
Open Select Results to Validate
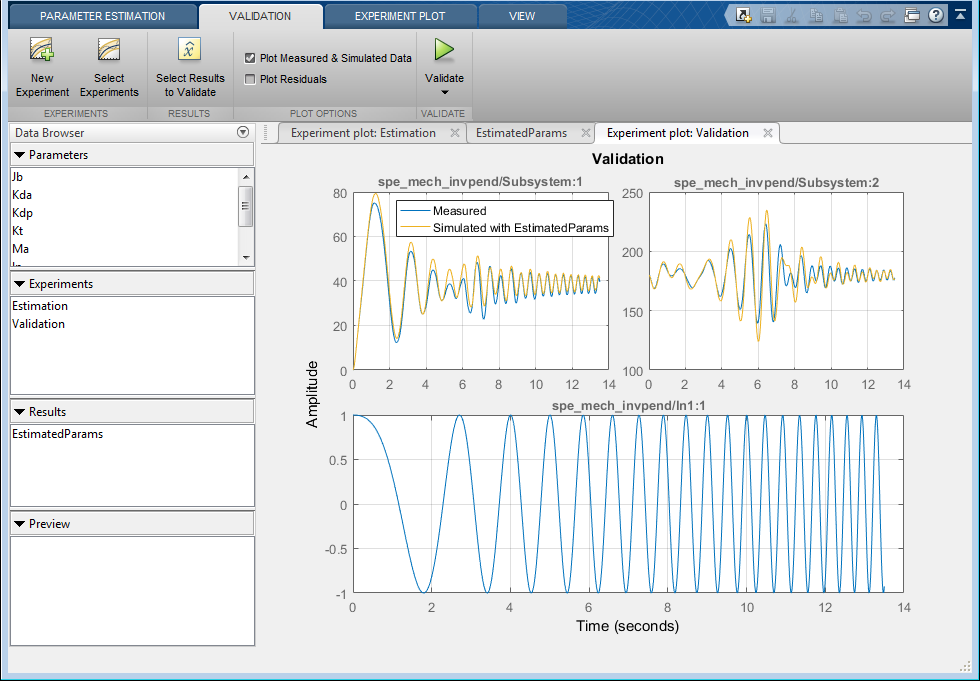click(x=190, y=50)
